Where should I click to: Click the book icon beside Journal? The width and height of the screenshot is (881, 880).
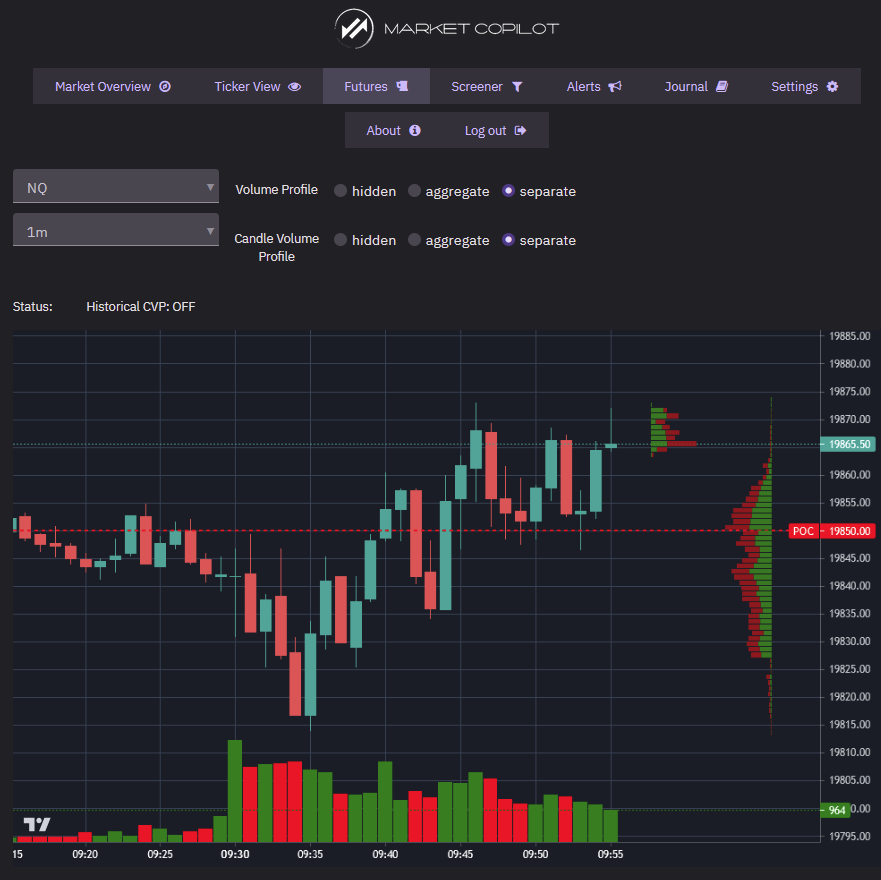[x=722, y=87]
